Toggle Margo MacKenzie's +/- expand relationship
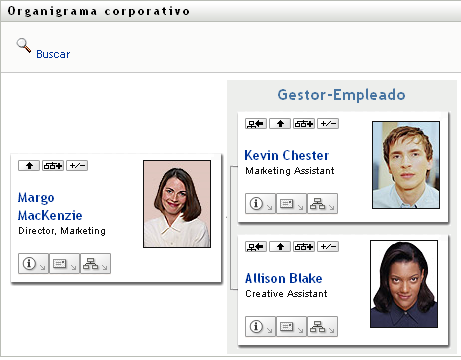The height and width of the screenshot is (360, 461). (77, 165)
